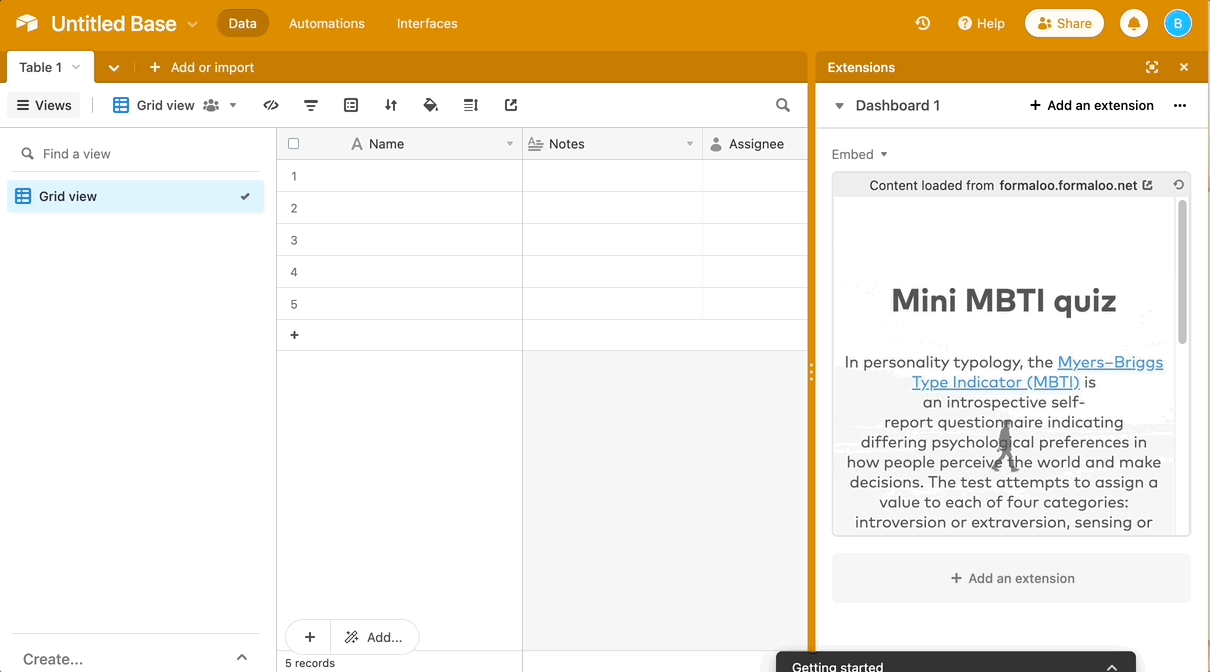Screen dimensions: 1210x672
Task: Expand the Extensions dashboard to fullscreen
Action: click(x=1152, y=67)
